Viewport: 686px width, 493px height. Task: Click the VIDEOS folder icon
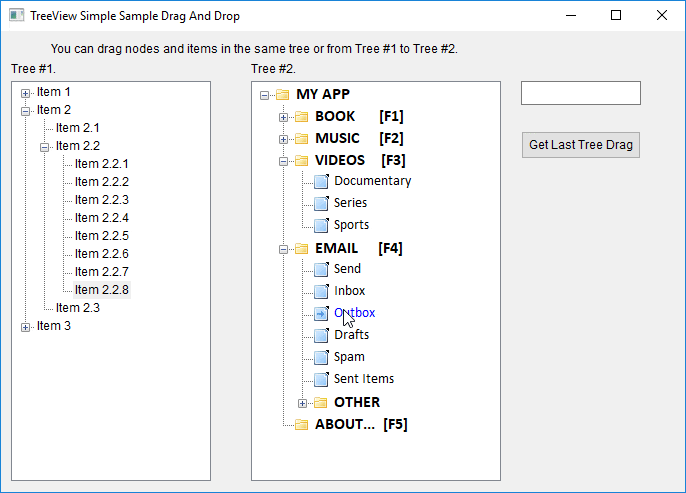tap(301, 161)
